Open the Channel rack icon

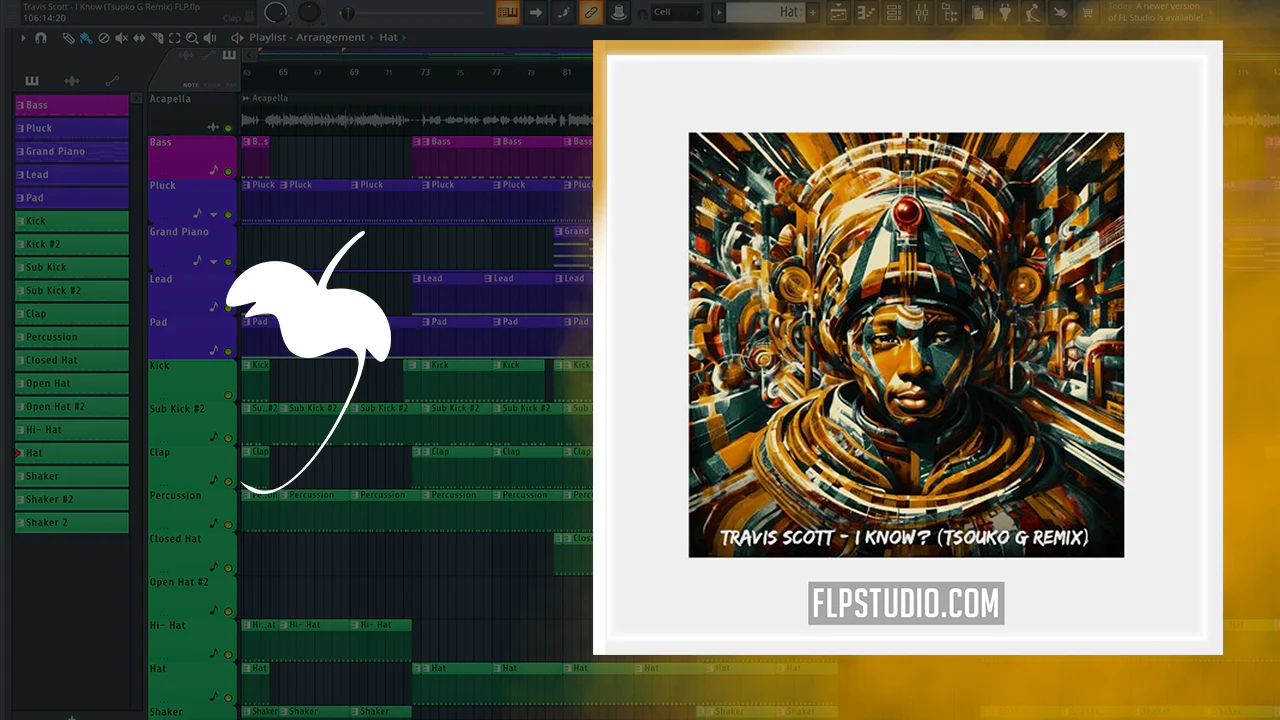(x=894, y=13)
